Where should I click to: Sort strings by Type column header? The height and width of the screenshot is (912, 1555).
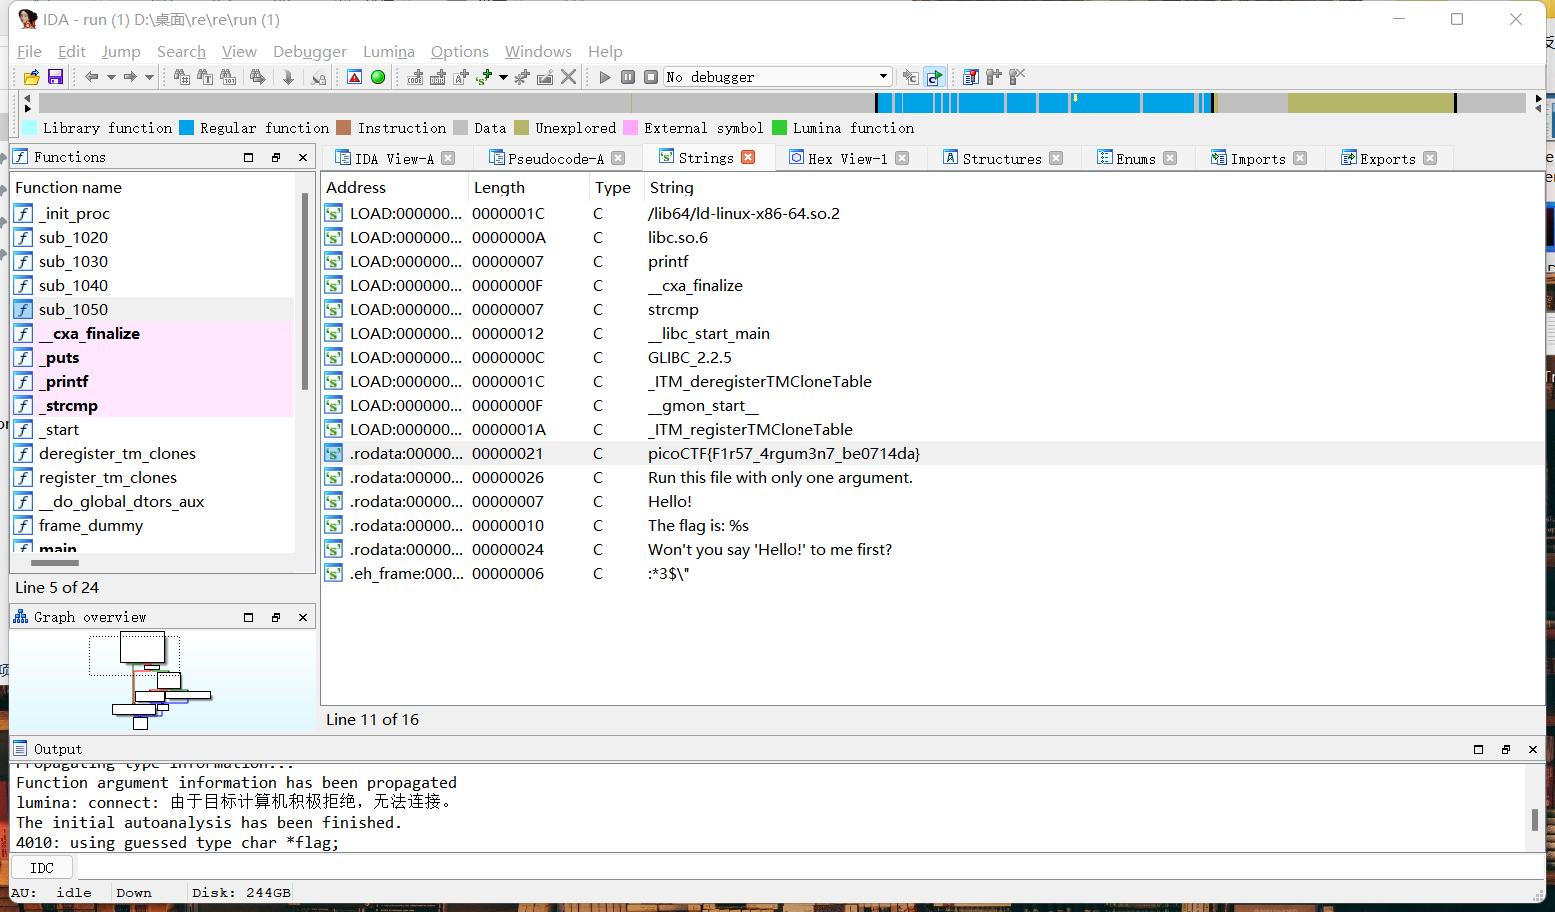(x=616, y=187)
